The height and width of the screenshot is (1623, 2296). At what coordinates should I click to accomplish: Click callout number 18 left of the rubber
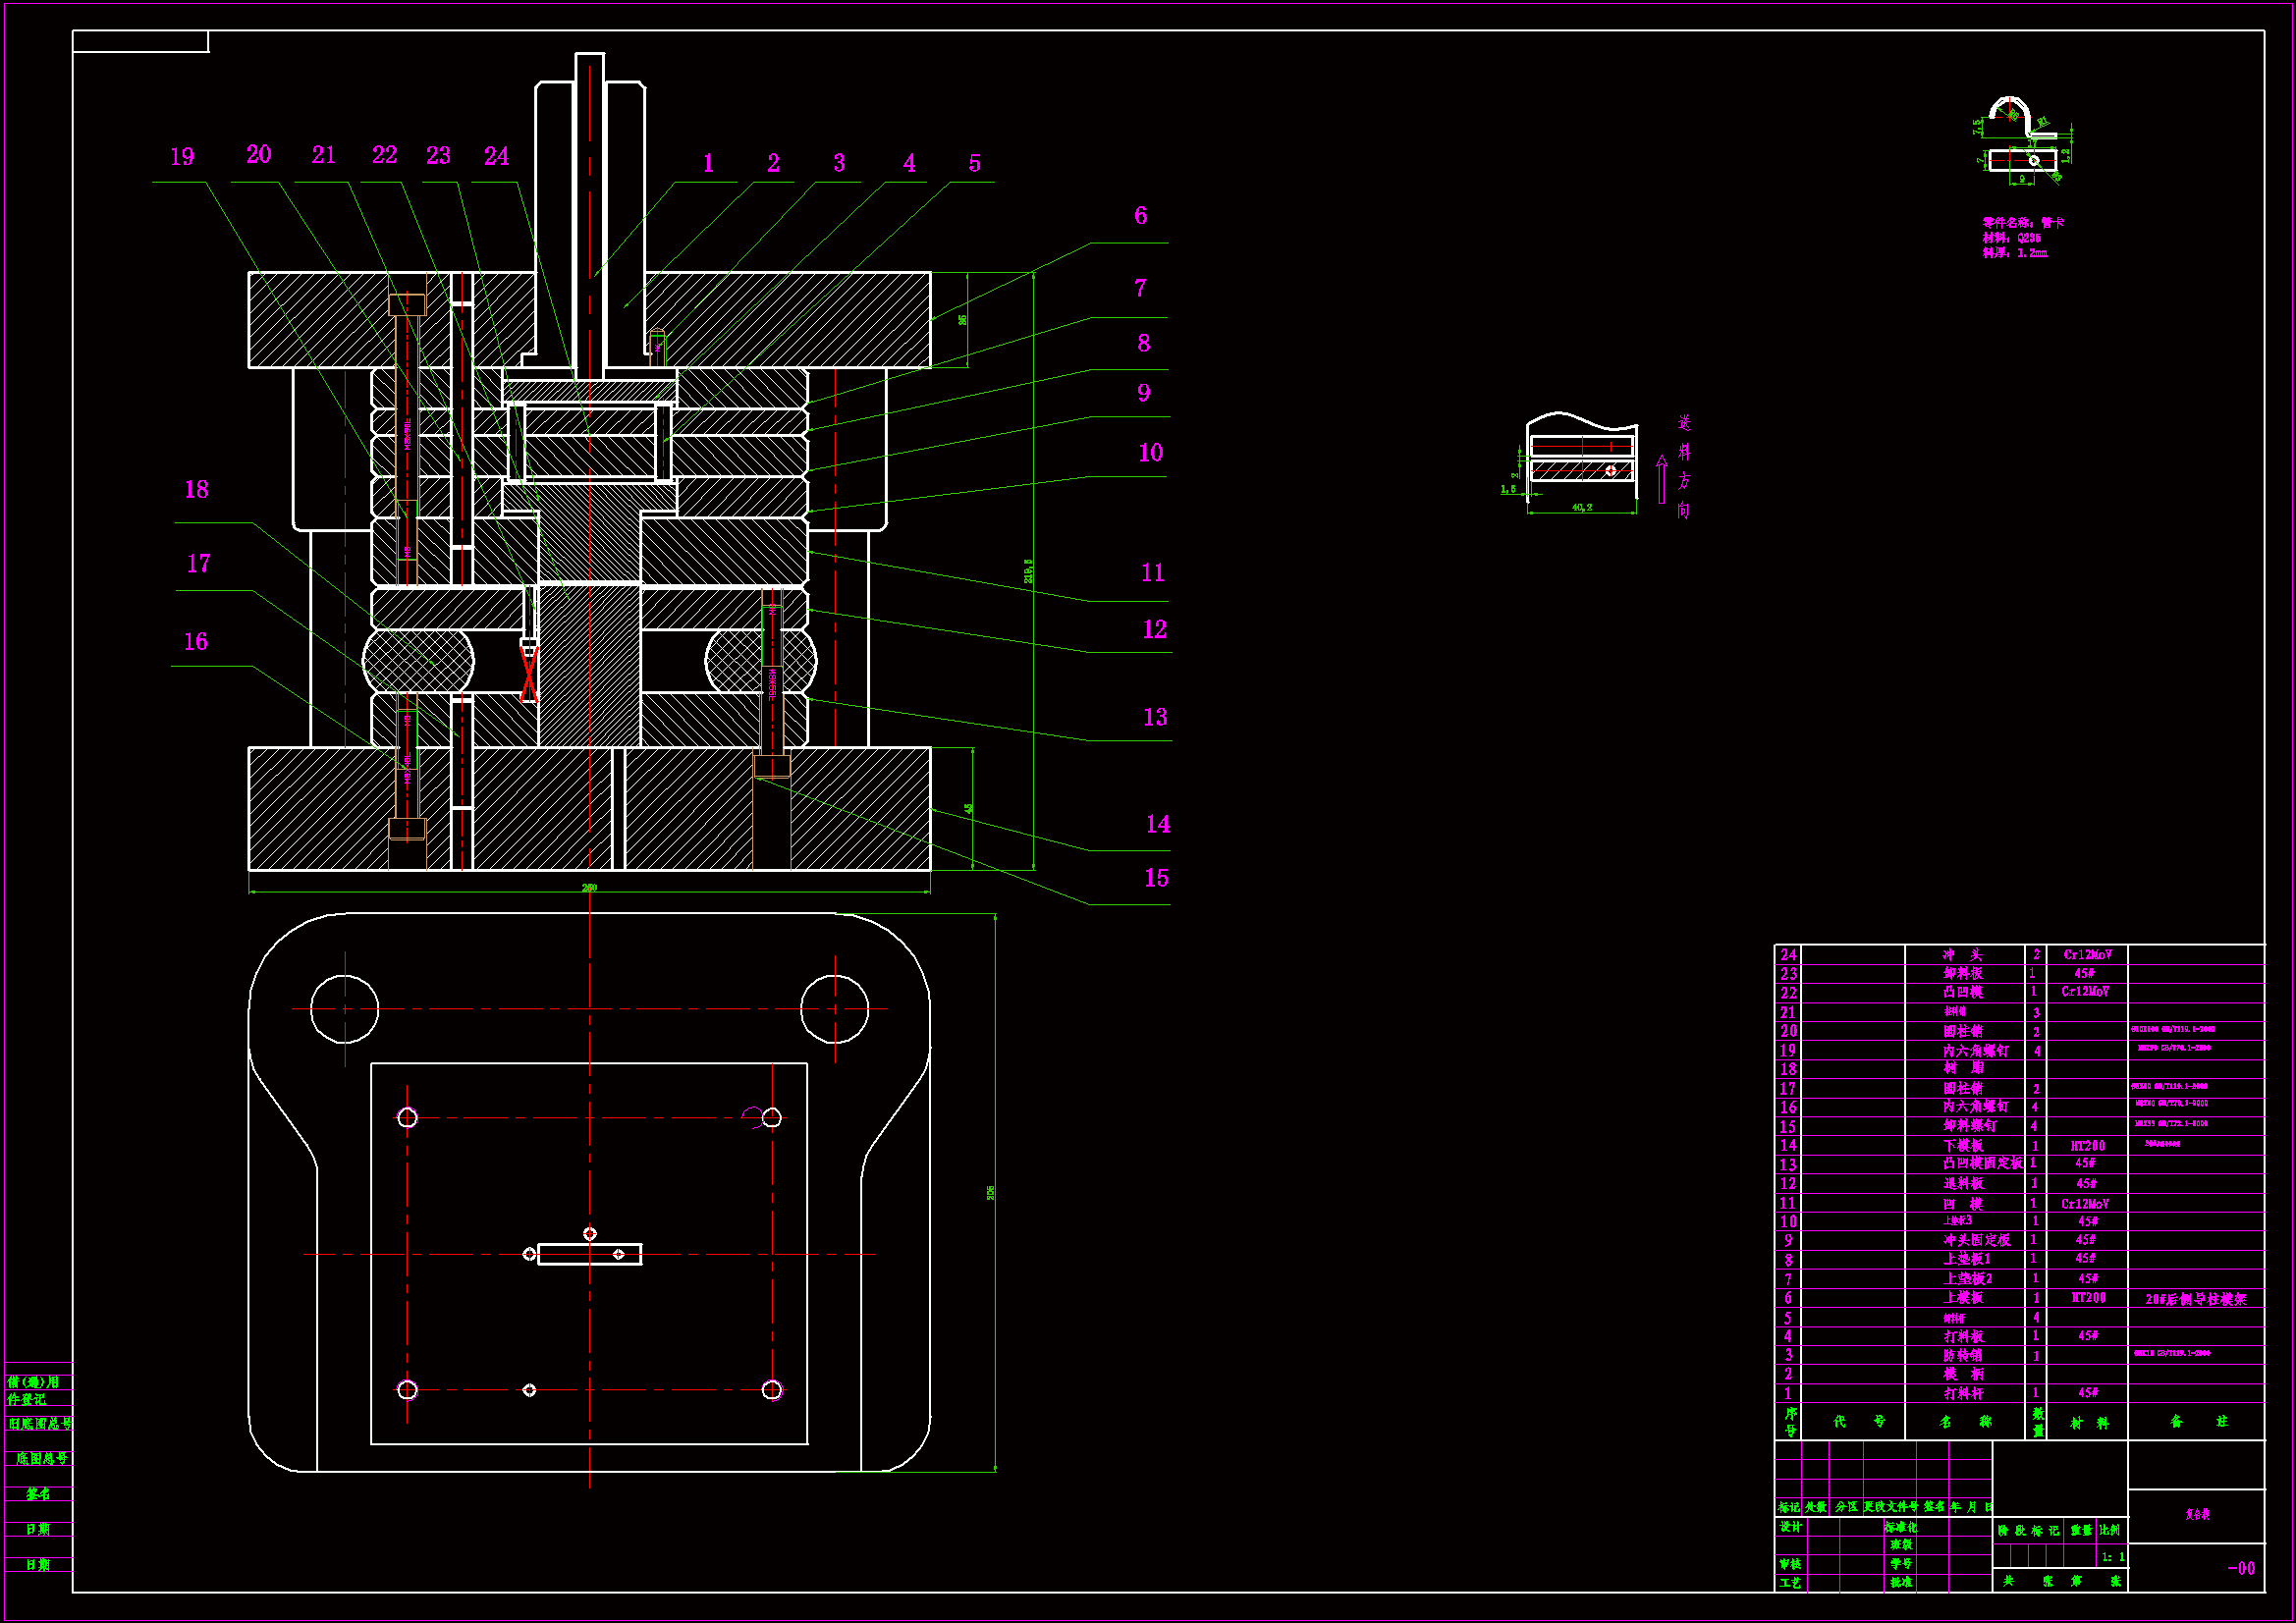[x=196, y=490]
